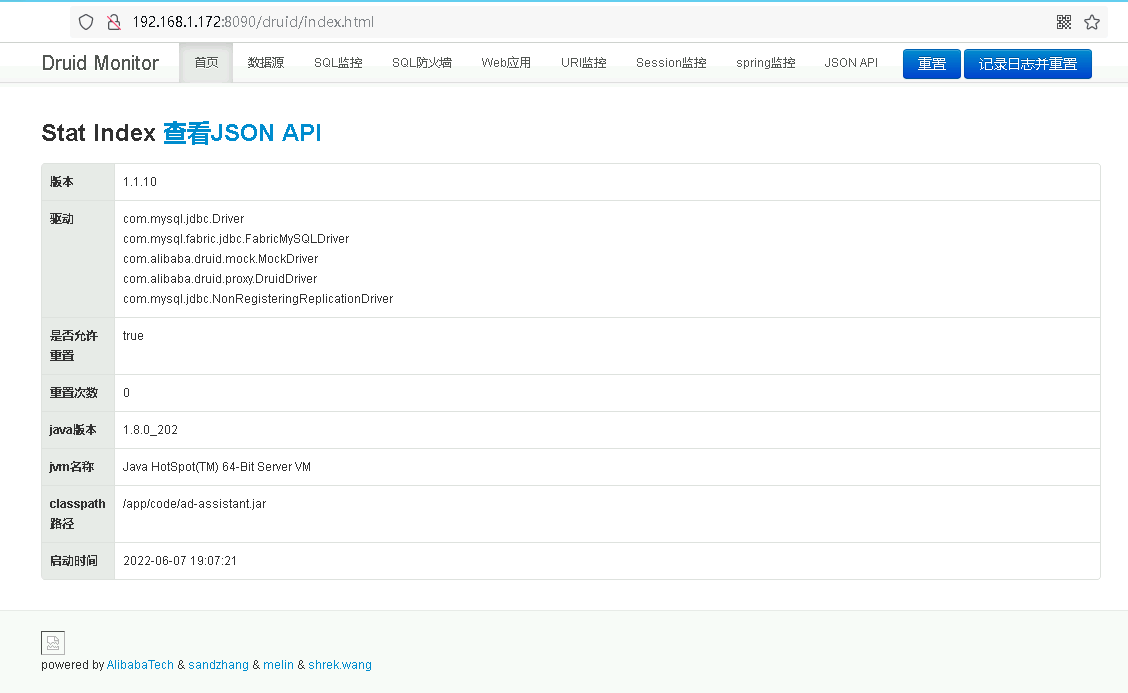Click the Java HotSpot(TM) 64-Bit Server VM value
This screenshot has height=693, width=1128.
[x=217, y=467]
